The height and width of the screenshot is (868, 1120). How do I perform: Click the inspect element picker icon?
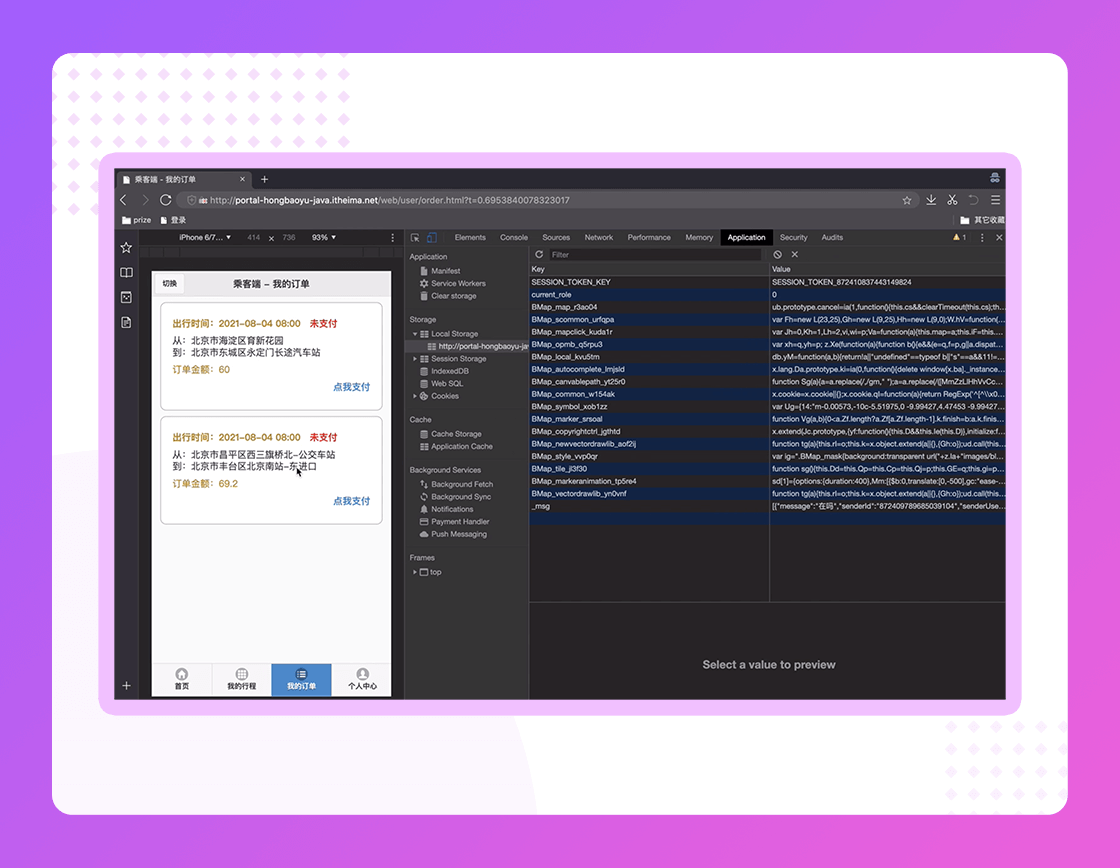tap(415, 238)
